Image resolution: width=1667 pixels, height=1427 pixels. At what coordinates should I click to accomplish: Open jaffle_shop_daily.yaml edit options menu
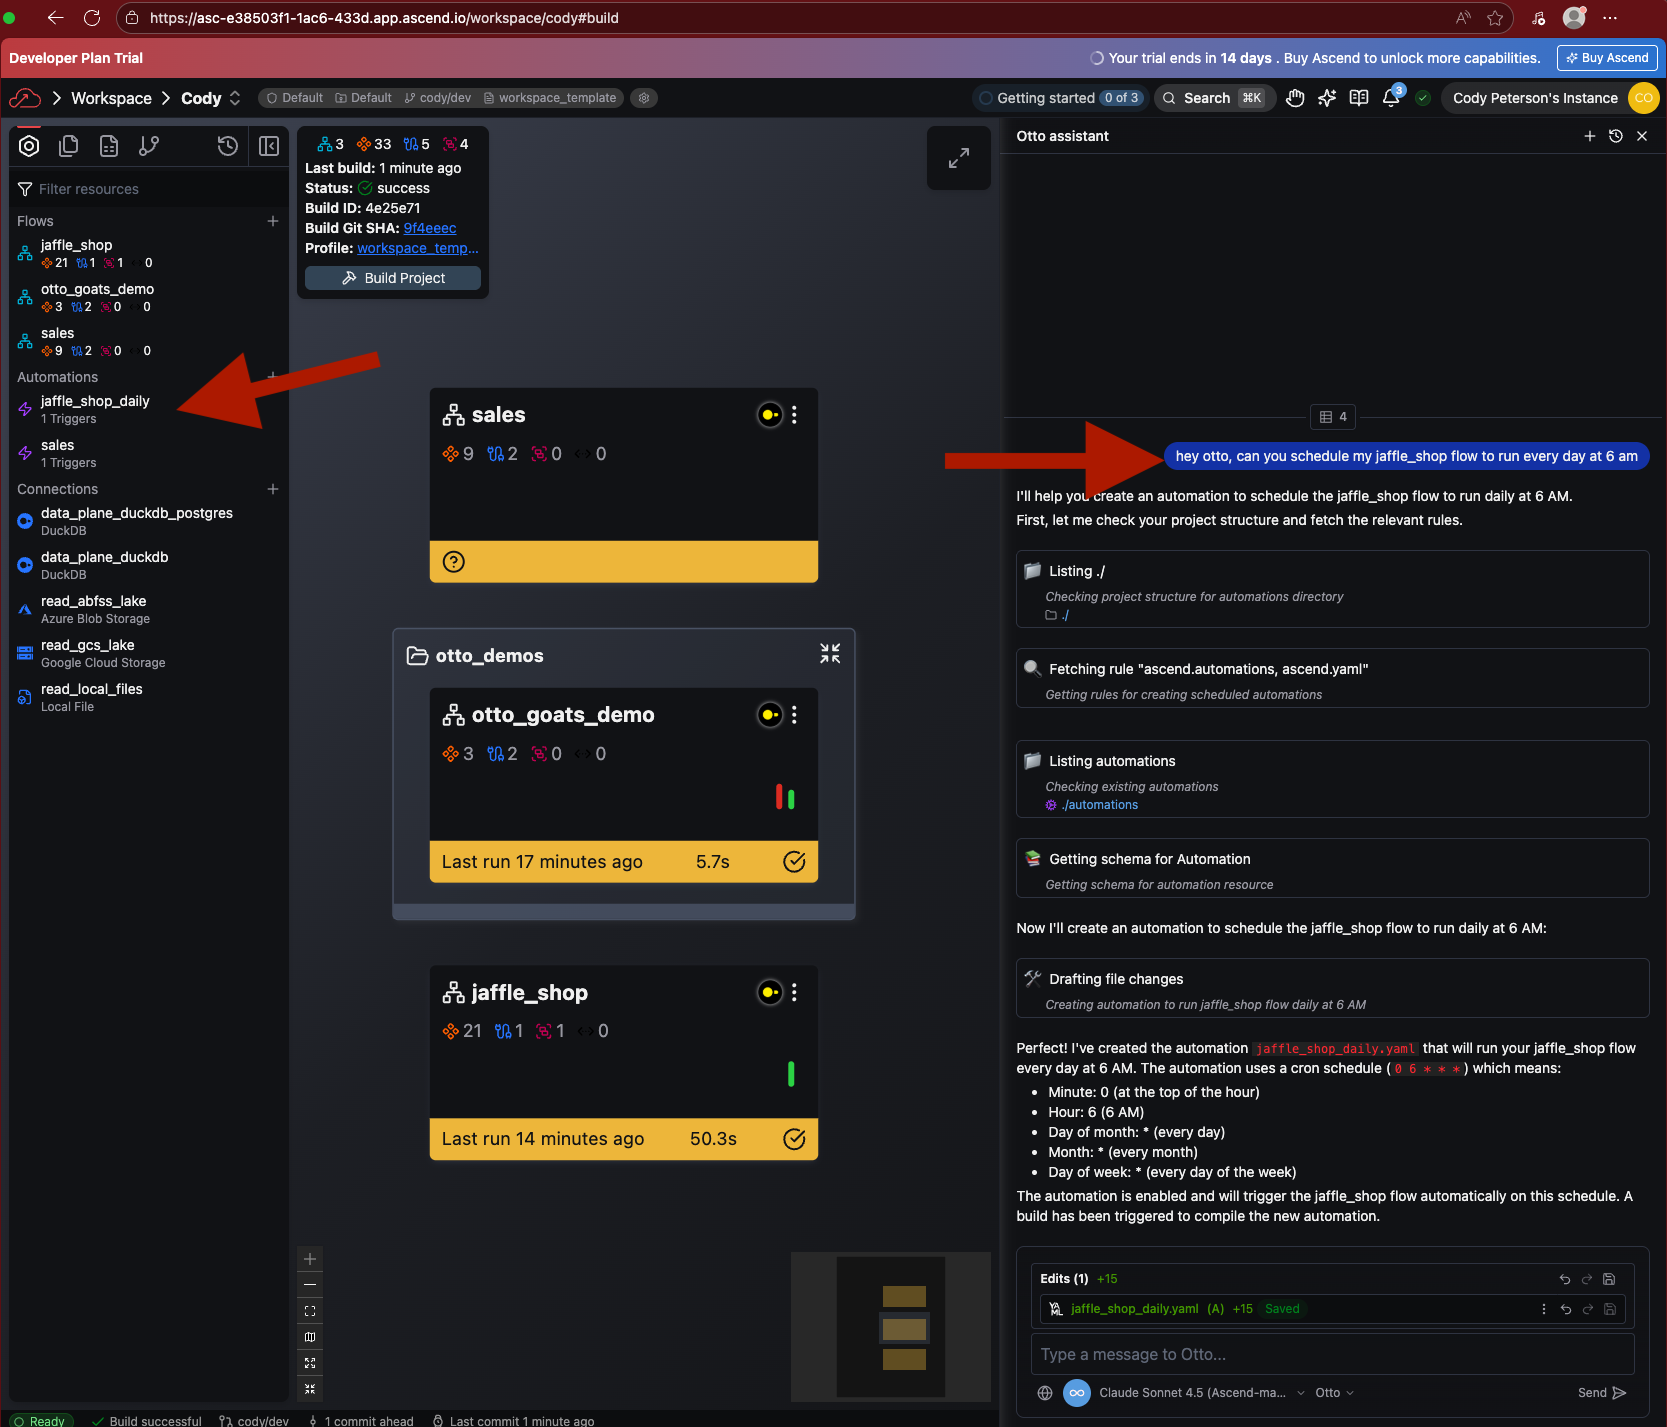tap(1544, 1309)
